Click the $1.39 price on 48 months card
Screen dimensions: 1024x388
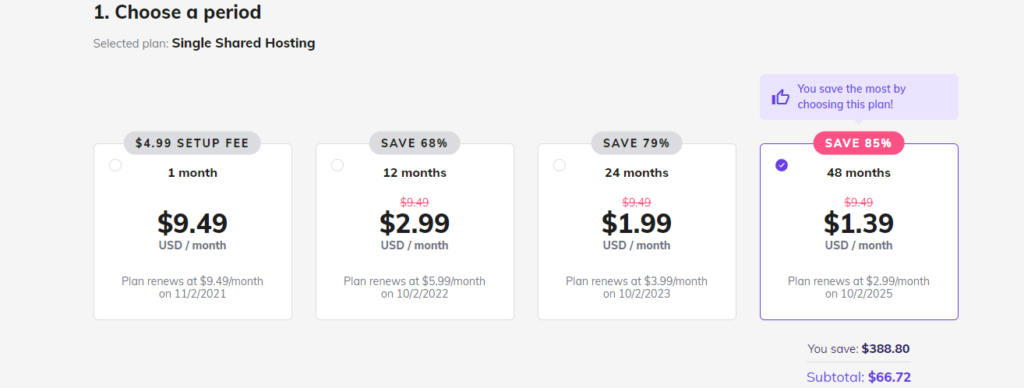(x=859, y=223)
